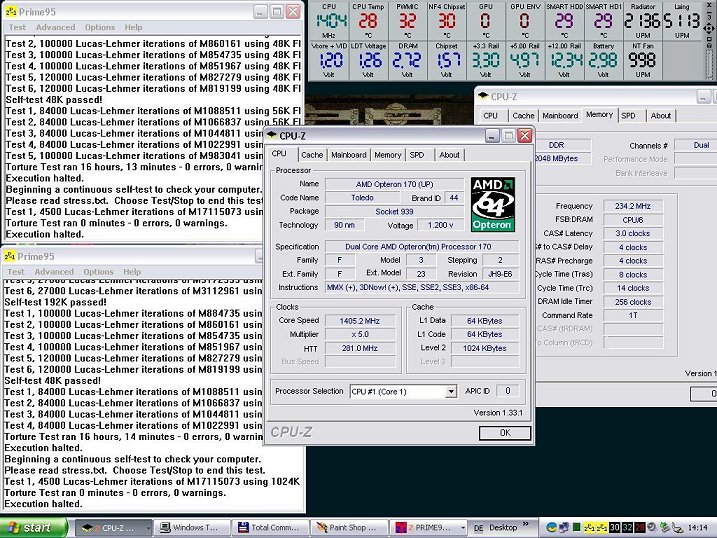Click the green square icon in the system tray
This screenshot has height=538, width=717.
click(576, 527)
